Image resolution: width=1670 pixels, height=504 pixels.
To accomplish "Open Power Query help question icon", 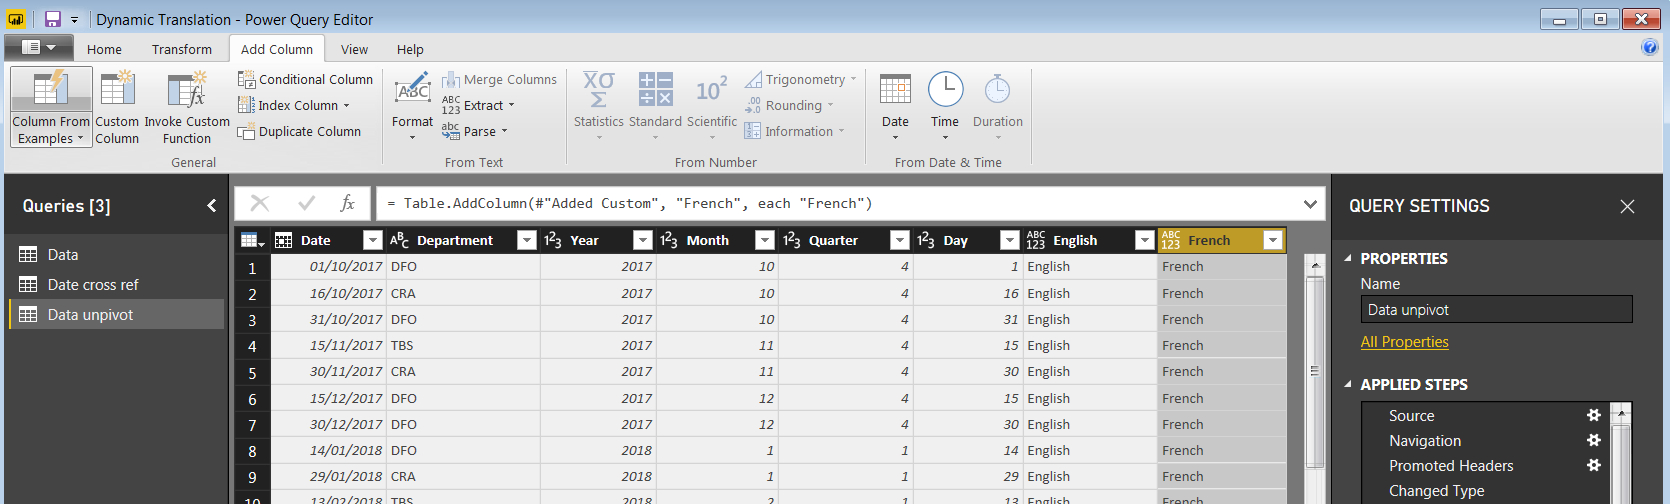I will pos(1649,47).
